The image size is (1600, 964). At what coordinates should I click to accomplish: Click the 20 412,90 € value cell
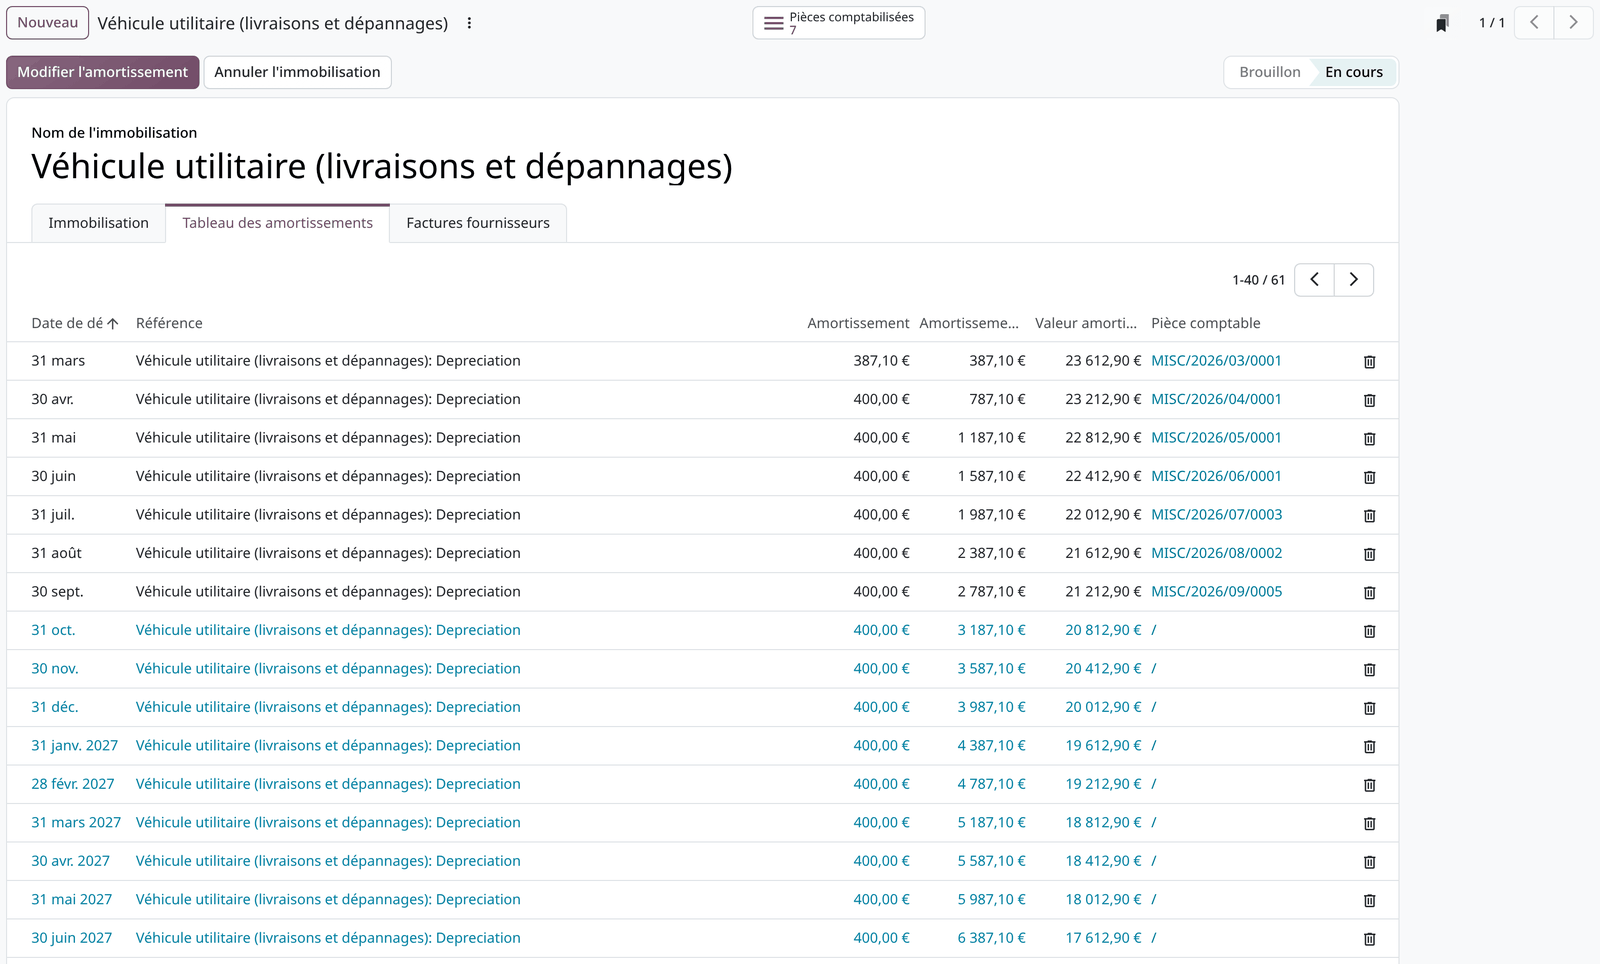[x=1103, y=669]
